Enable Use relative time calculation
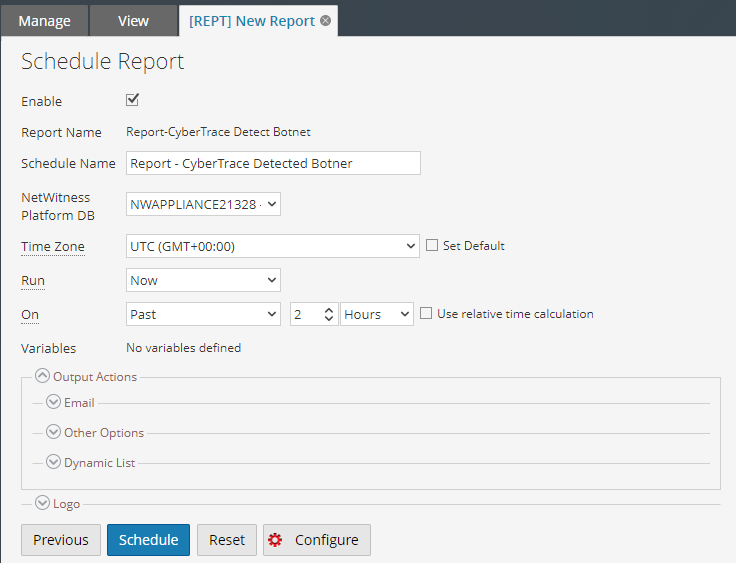The width and height of the screenshot is (736, 563). click(426, 314)
